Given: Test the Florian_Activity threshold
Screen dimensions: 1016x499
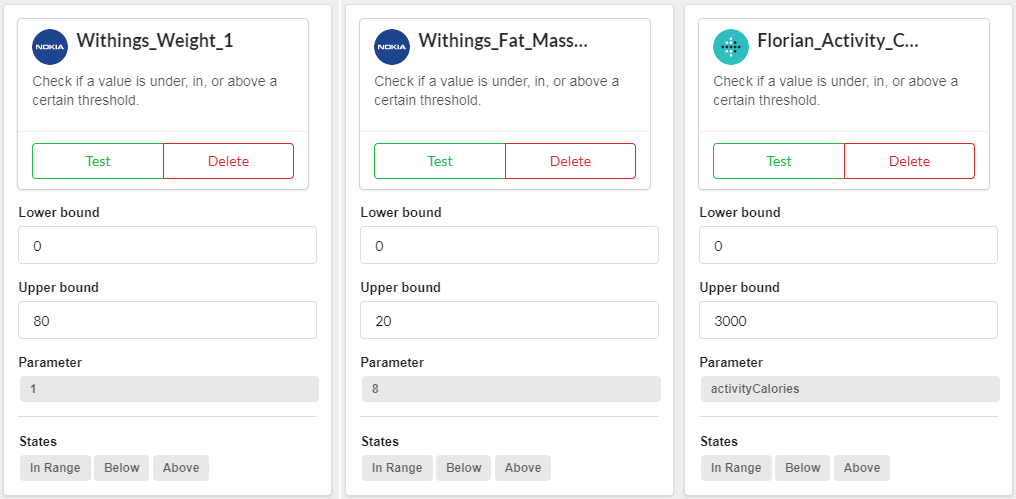Looking at the screenshot, I should (x=779, y=161).
